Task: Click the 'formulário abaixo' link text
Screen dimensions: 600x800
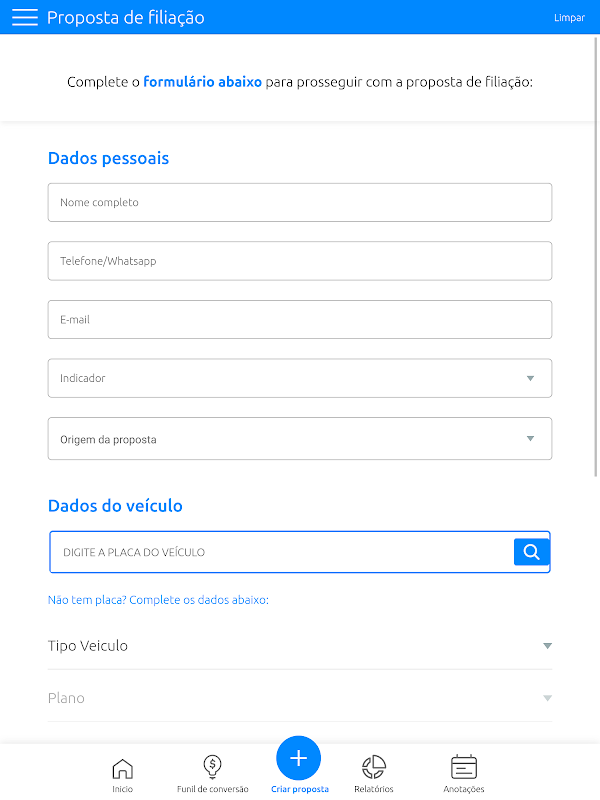Action: pos(202,82)
